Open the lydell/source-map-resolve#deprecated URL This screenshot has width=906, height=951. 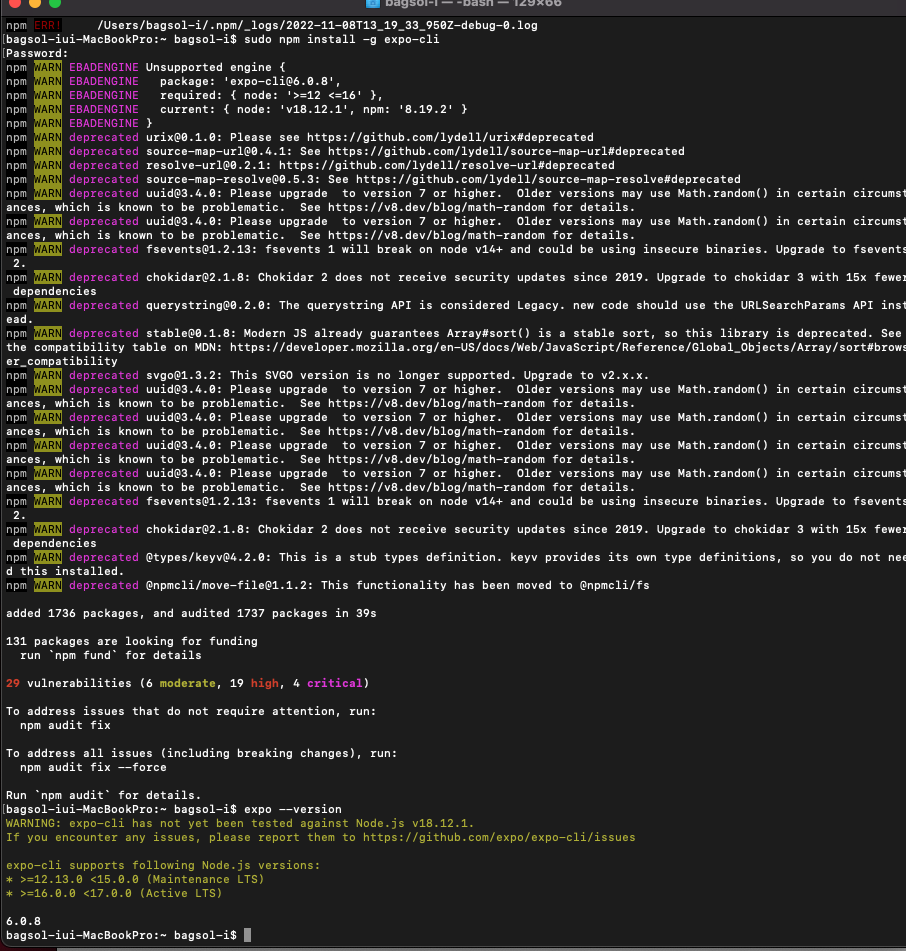coord(548,179)
